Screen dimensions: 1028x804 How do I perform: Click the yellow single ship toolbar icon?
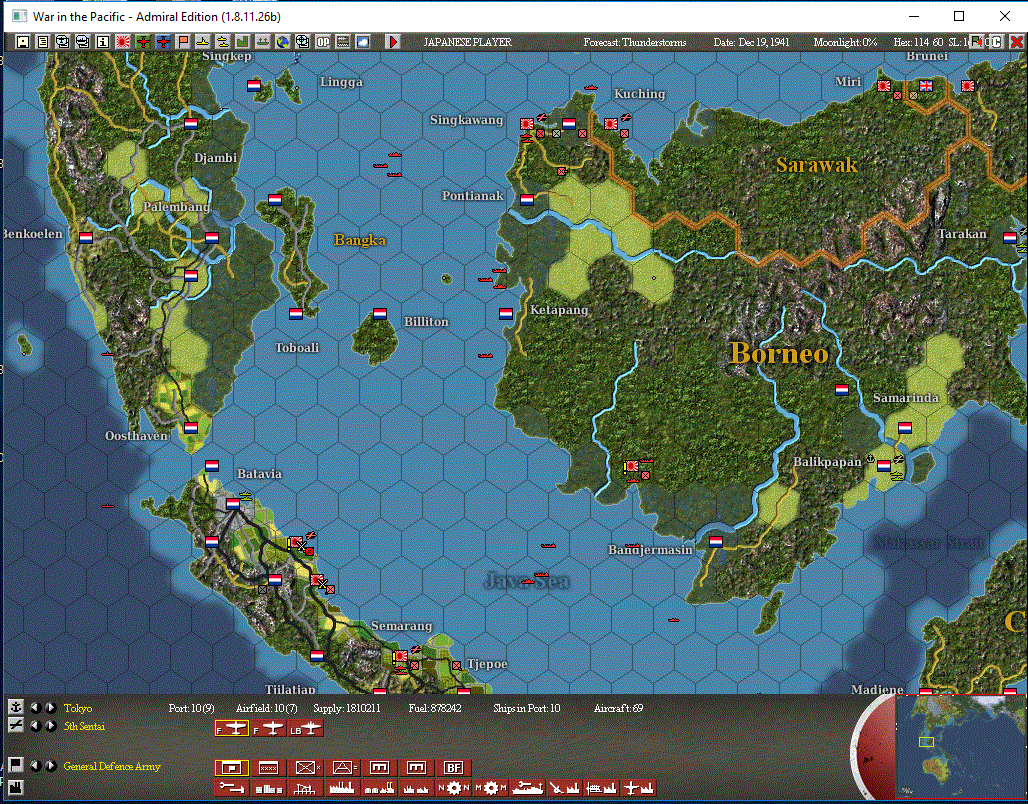(x=203, y=42)
